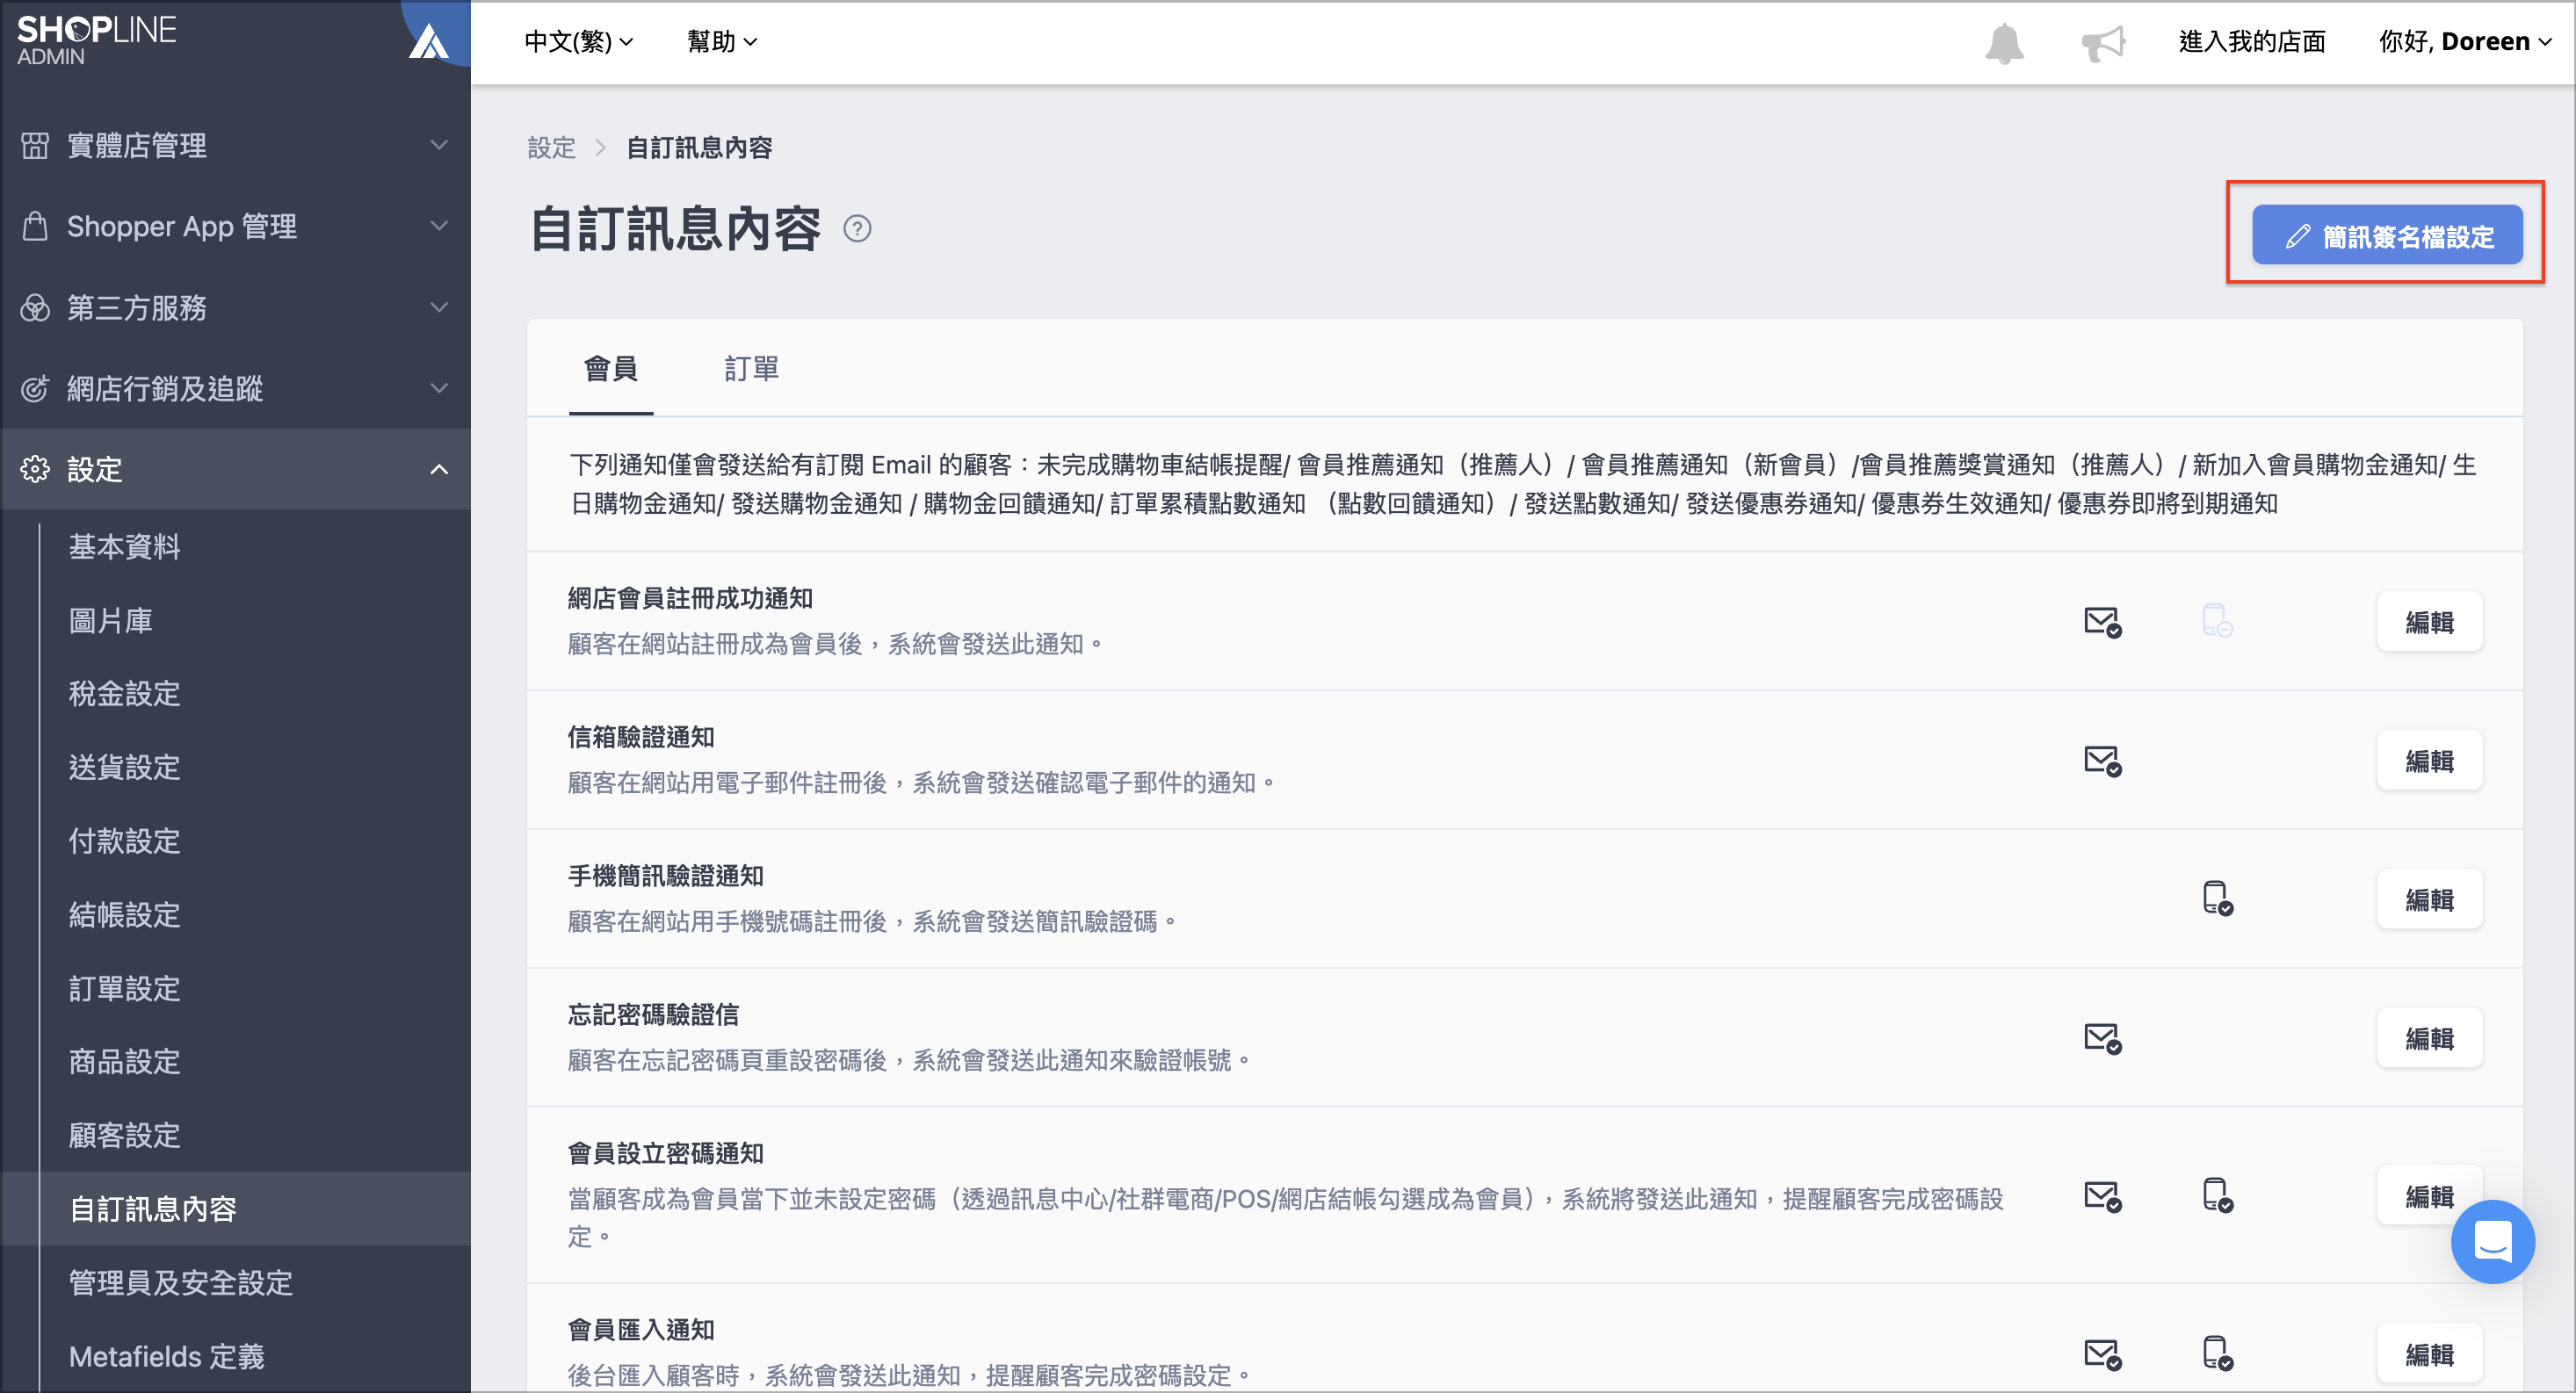Click the 進入我的店面 link
Viewport: 2576px width, 1393px height.
tap(2252, 42)
